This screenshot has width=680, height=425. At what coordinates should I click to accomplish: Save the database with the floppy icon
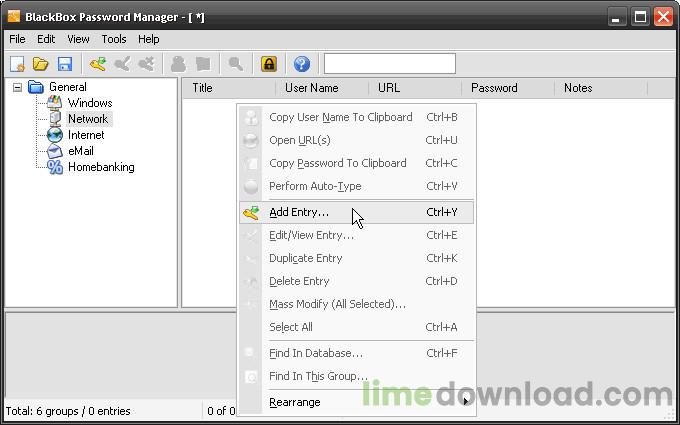coord(65,64)
